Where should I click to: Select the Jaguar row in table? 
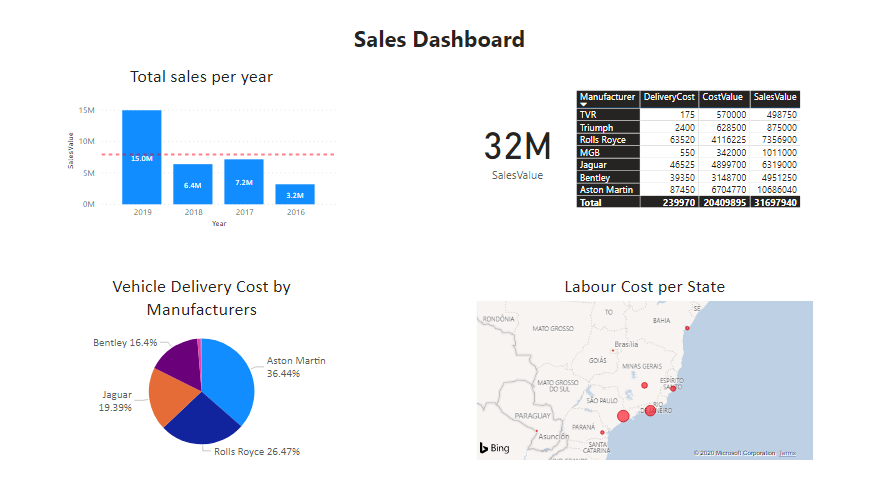pyautogui.click(x=688, y=165)
